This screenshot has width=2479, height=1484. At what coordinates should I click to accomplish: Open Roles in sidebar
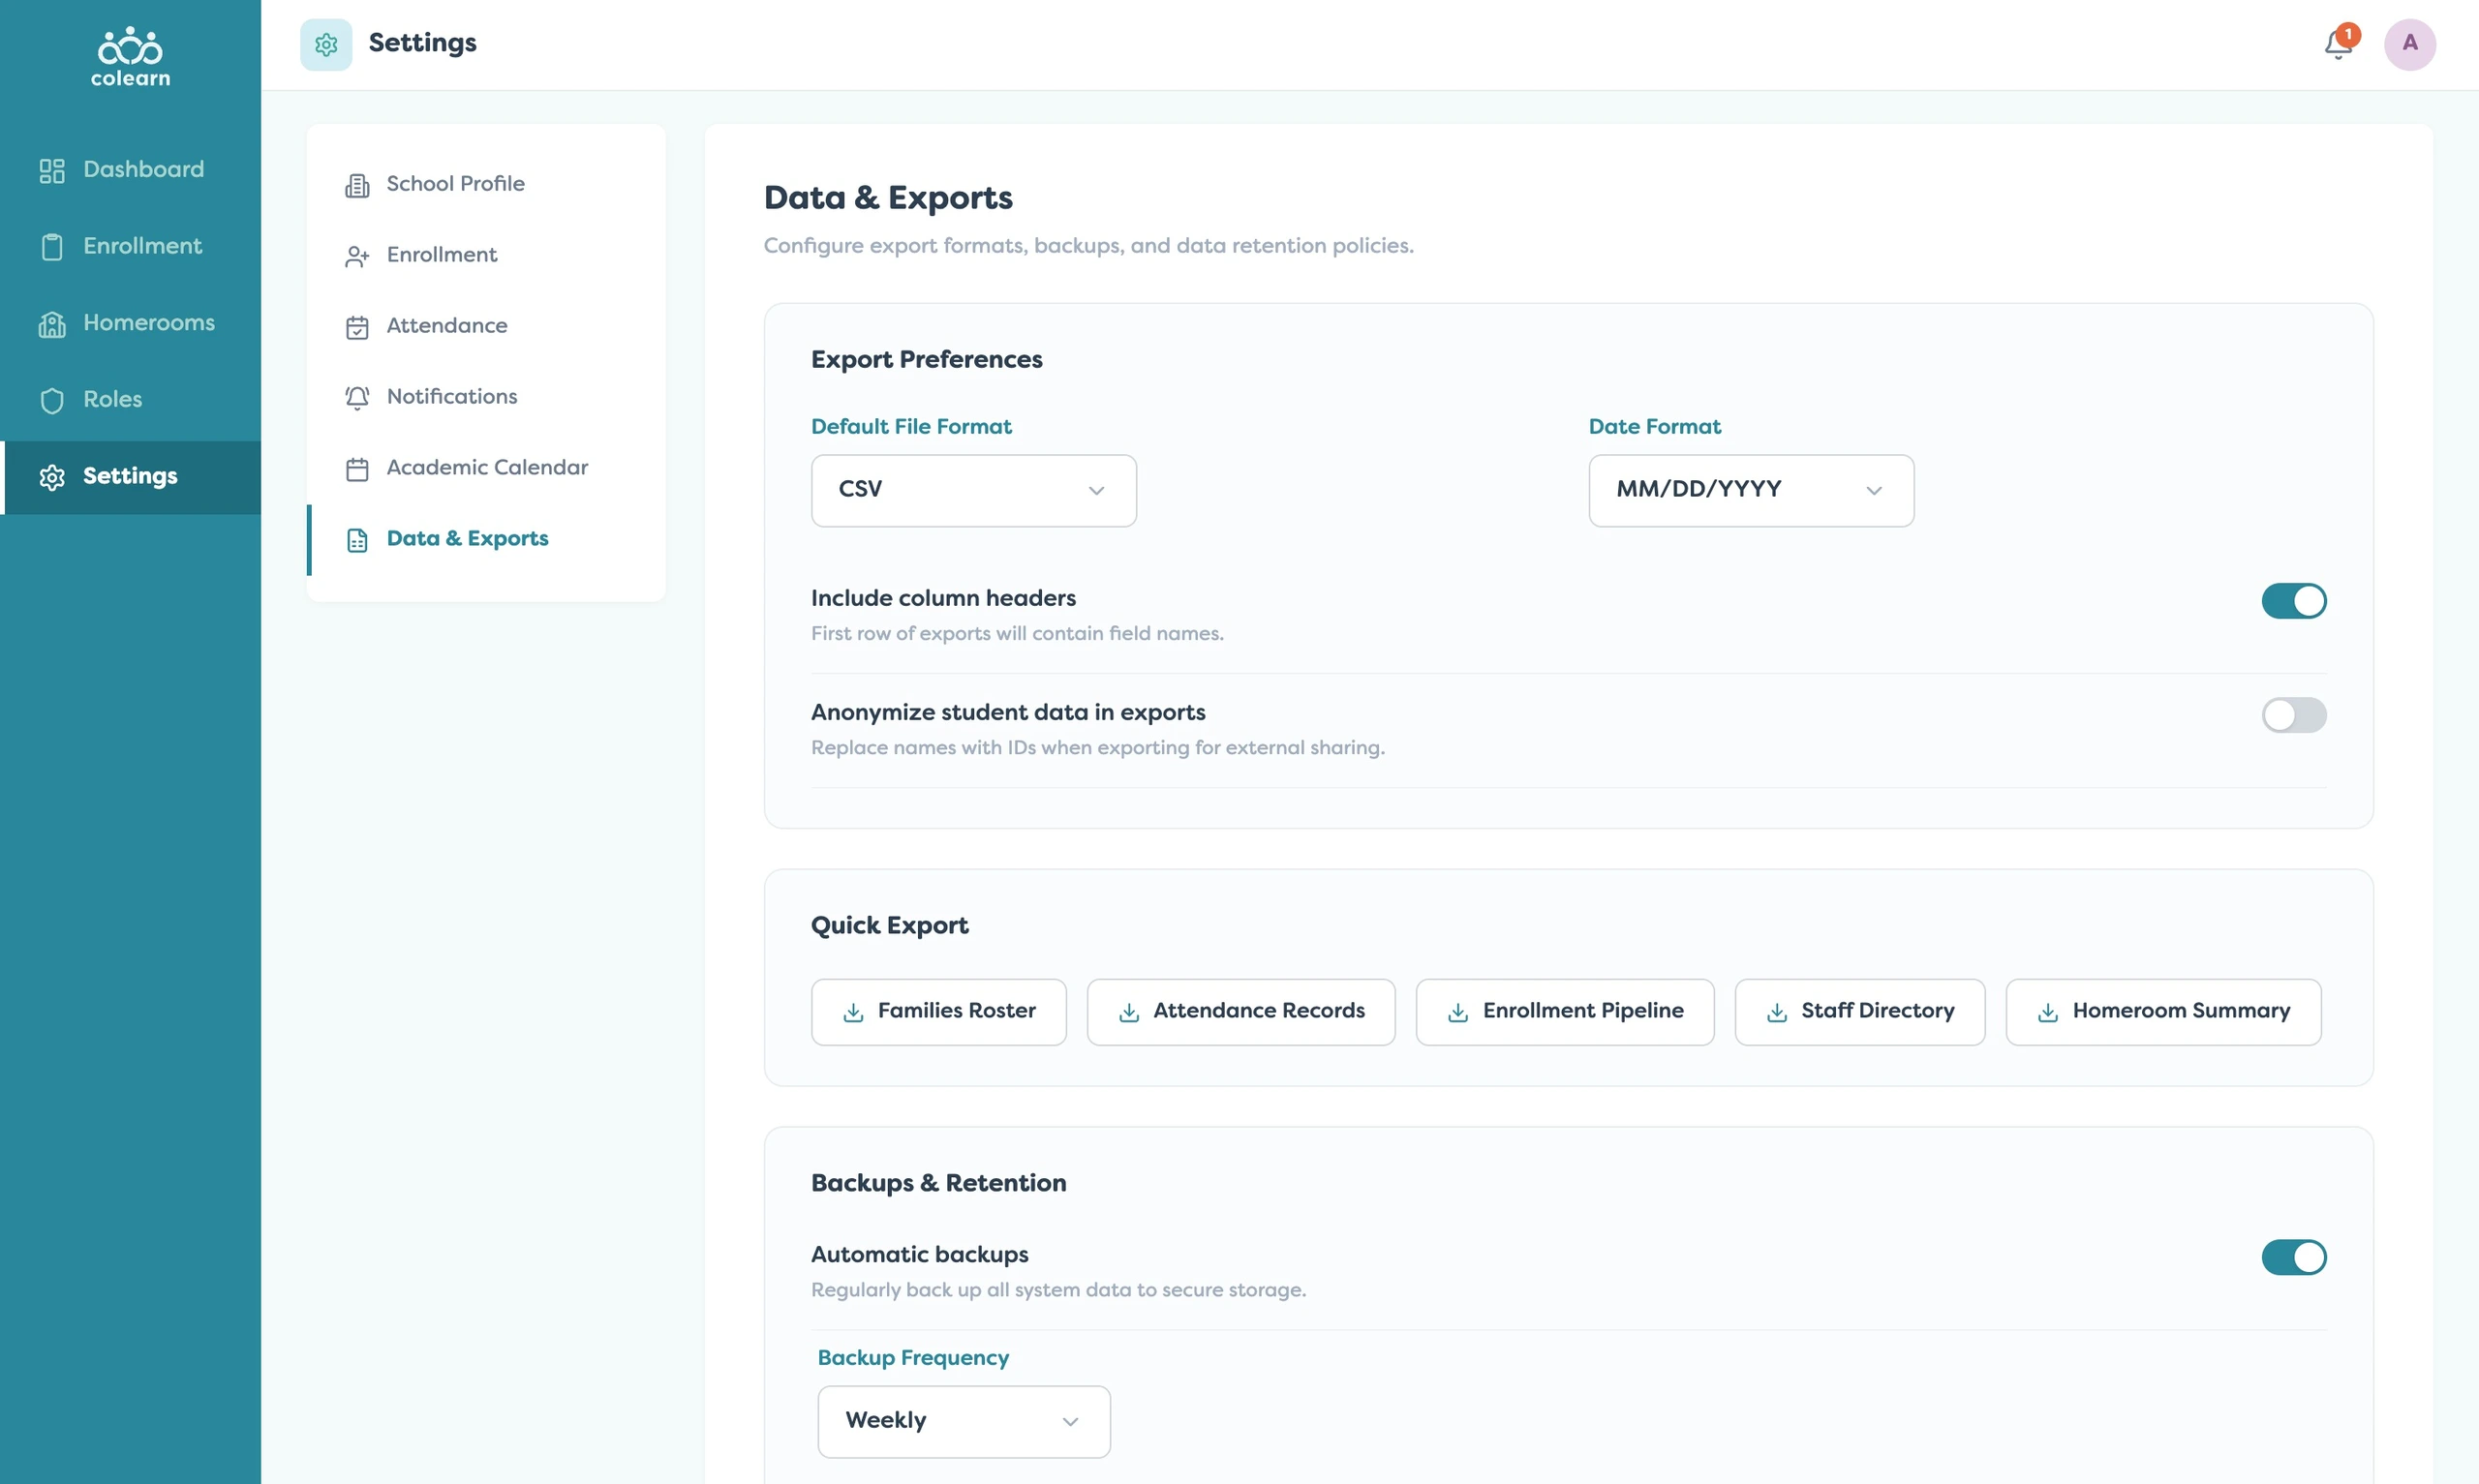130,400
